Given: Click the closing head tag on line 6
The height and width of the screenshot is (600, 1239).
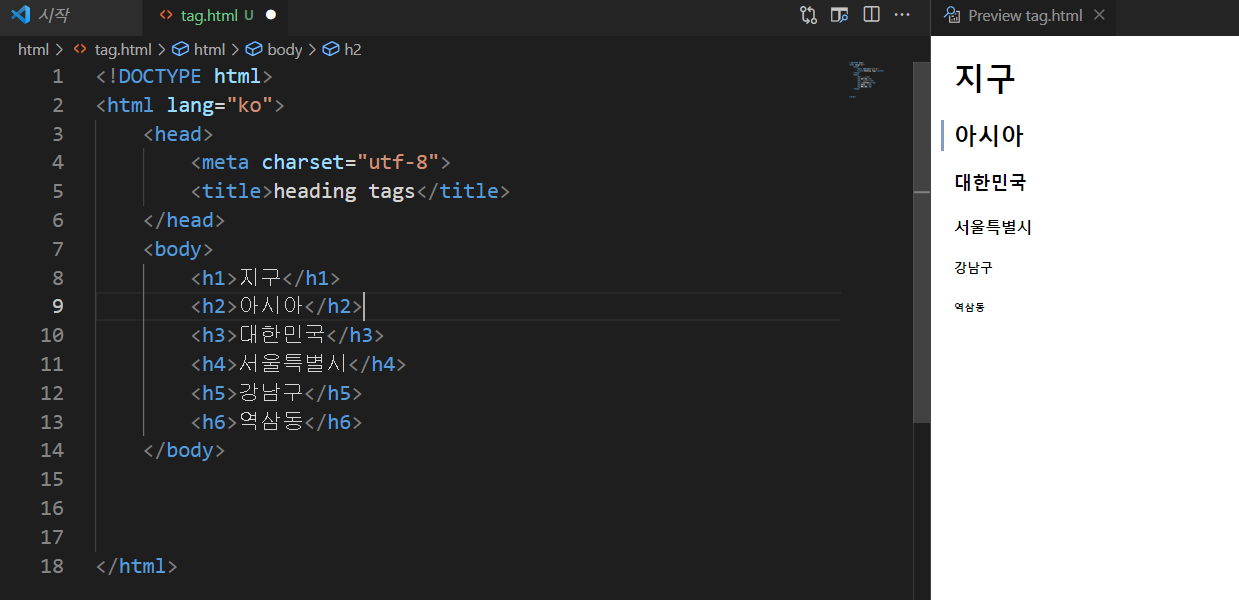Looking at the screenshot, I should point(184,220).
